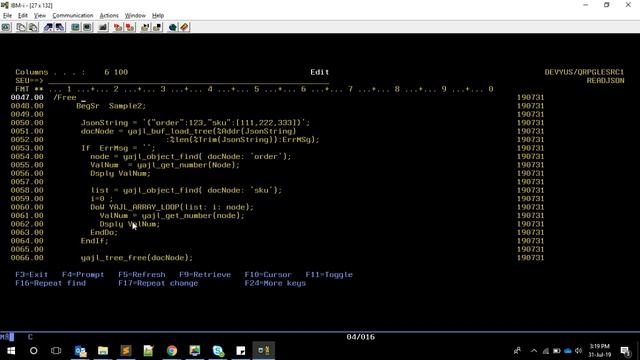Viewport: 640px width, 360px height.
Task: Open the View menu
Action: (40, 16)
